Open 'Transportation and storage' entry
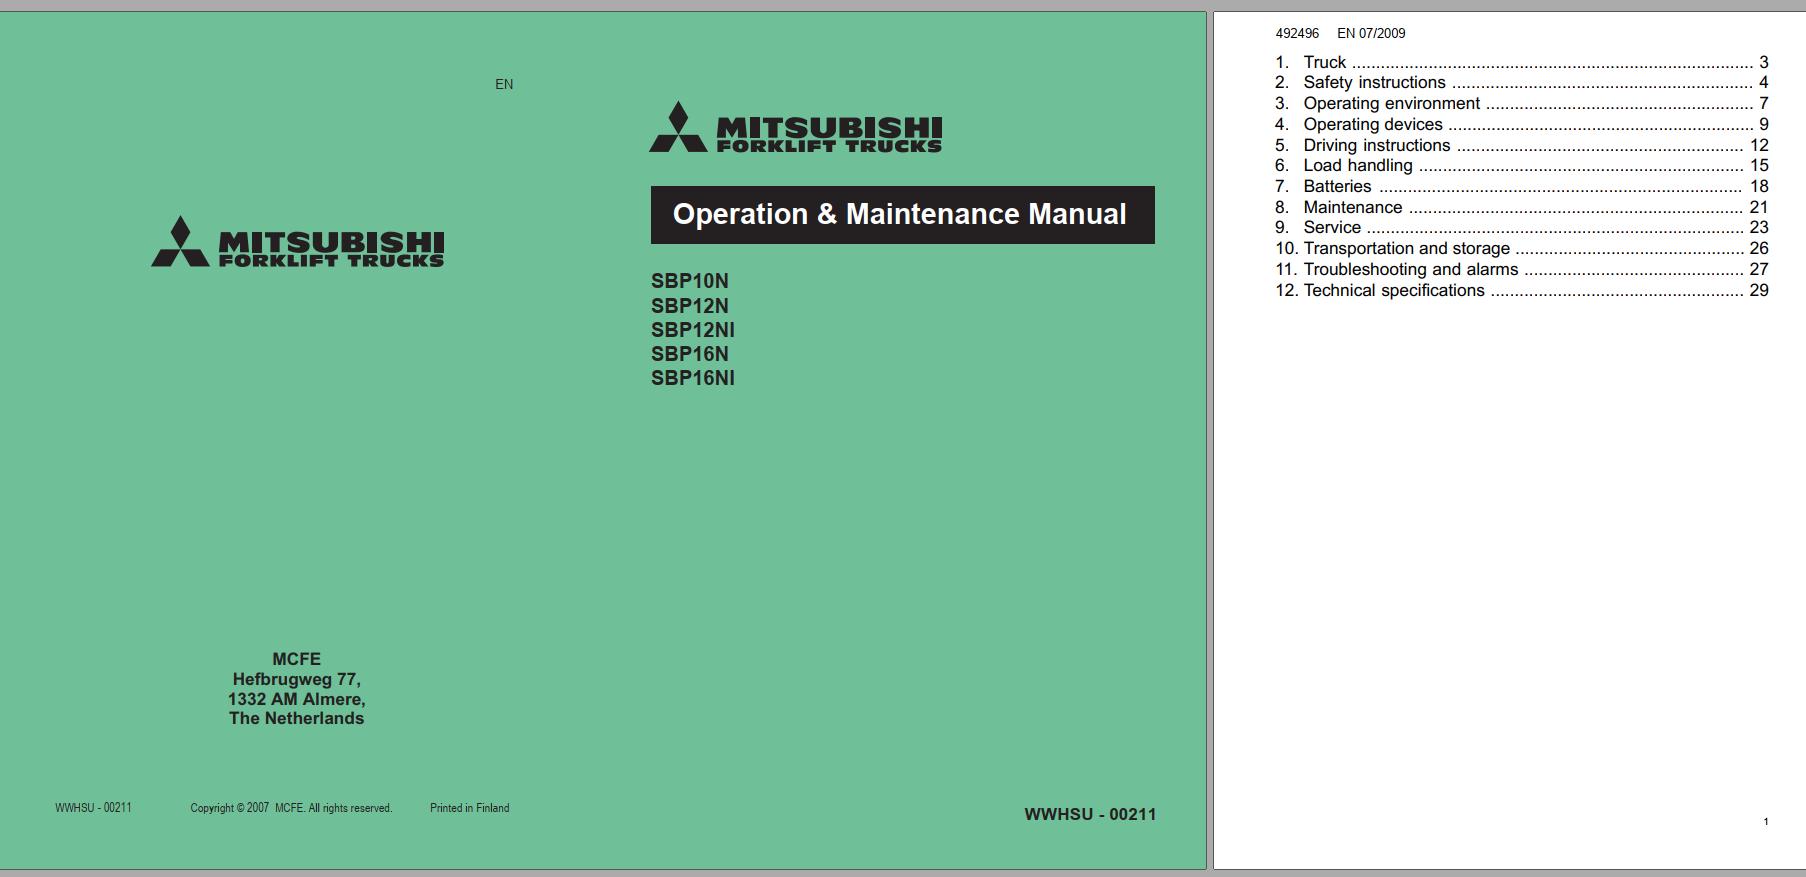The width and height of the screenshot is (1806, 877). coord(1522,249)
